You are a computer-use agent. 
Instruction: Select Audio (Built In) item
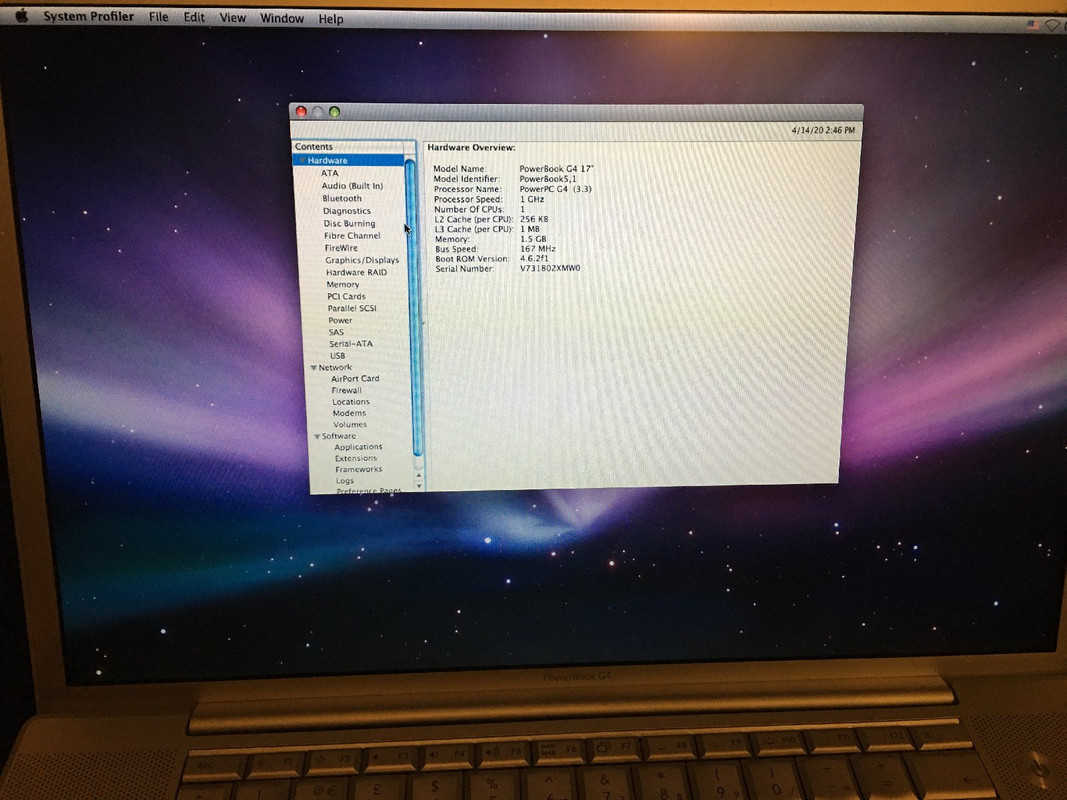click(x=352, y=186)
